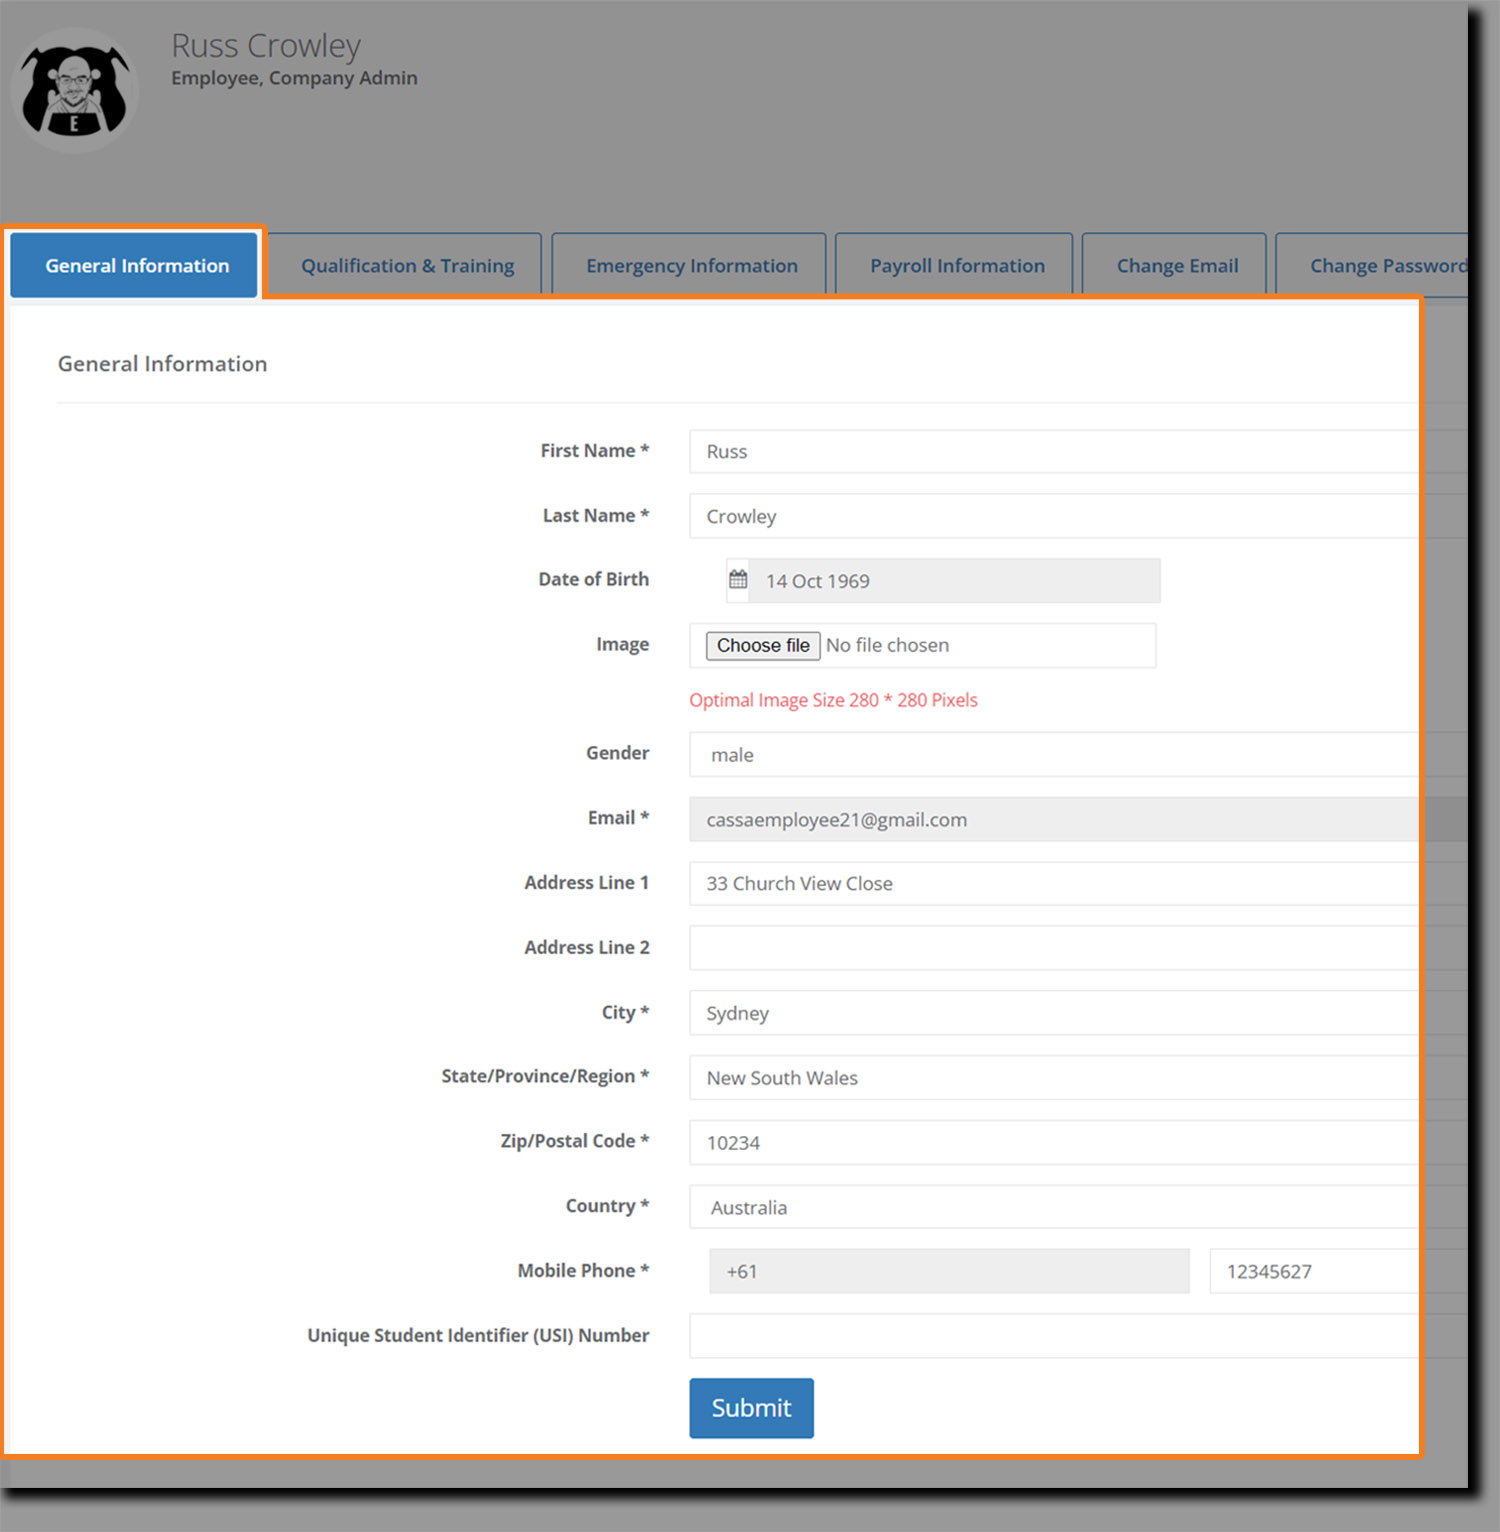1500x1532 pixels.
Task: Select the Change Email tab
Action: [1175, 266]
